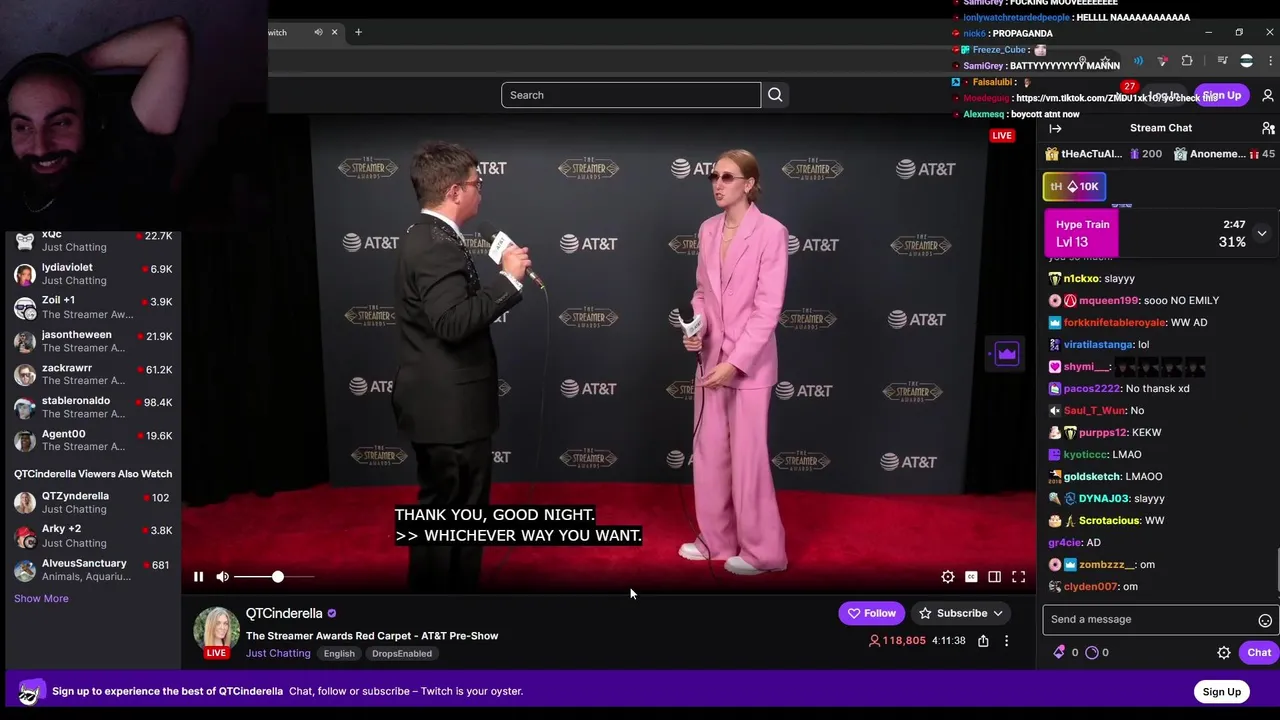
Task: Open the user account icon at top right
Action: coord(1268,95)
